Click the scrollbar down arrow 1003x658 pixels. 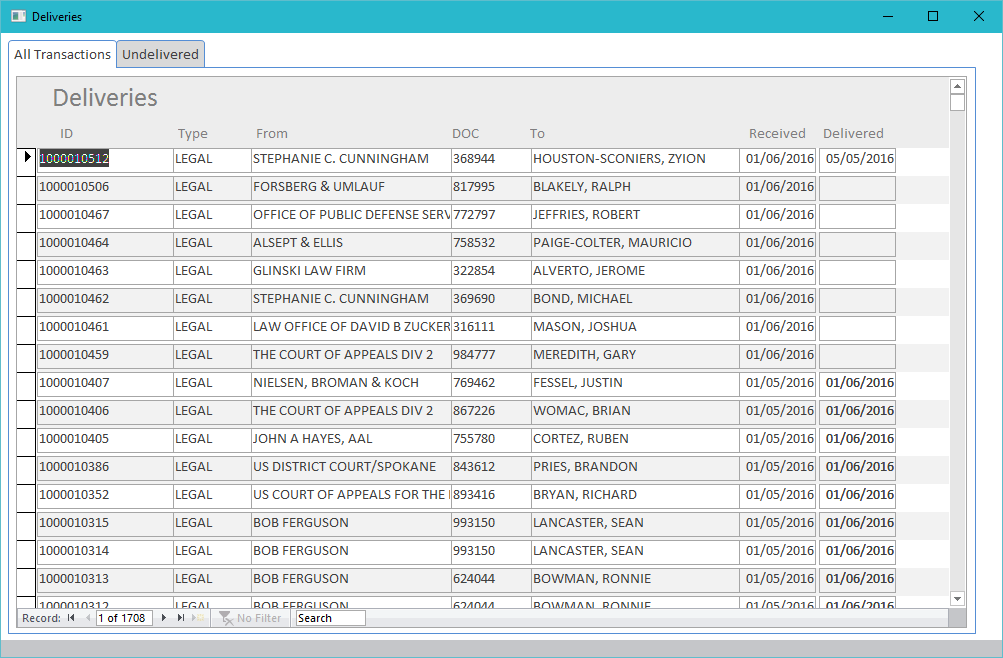click(957, 598)
